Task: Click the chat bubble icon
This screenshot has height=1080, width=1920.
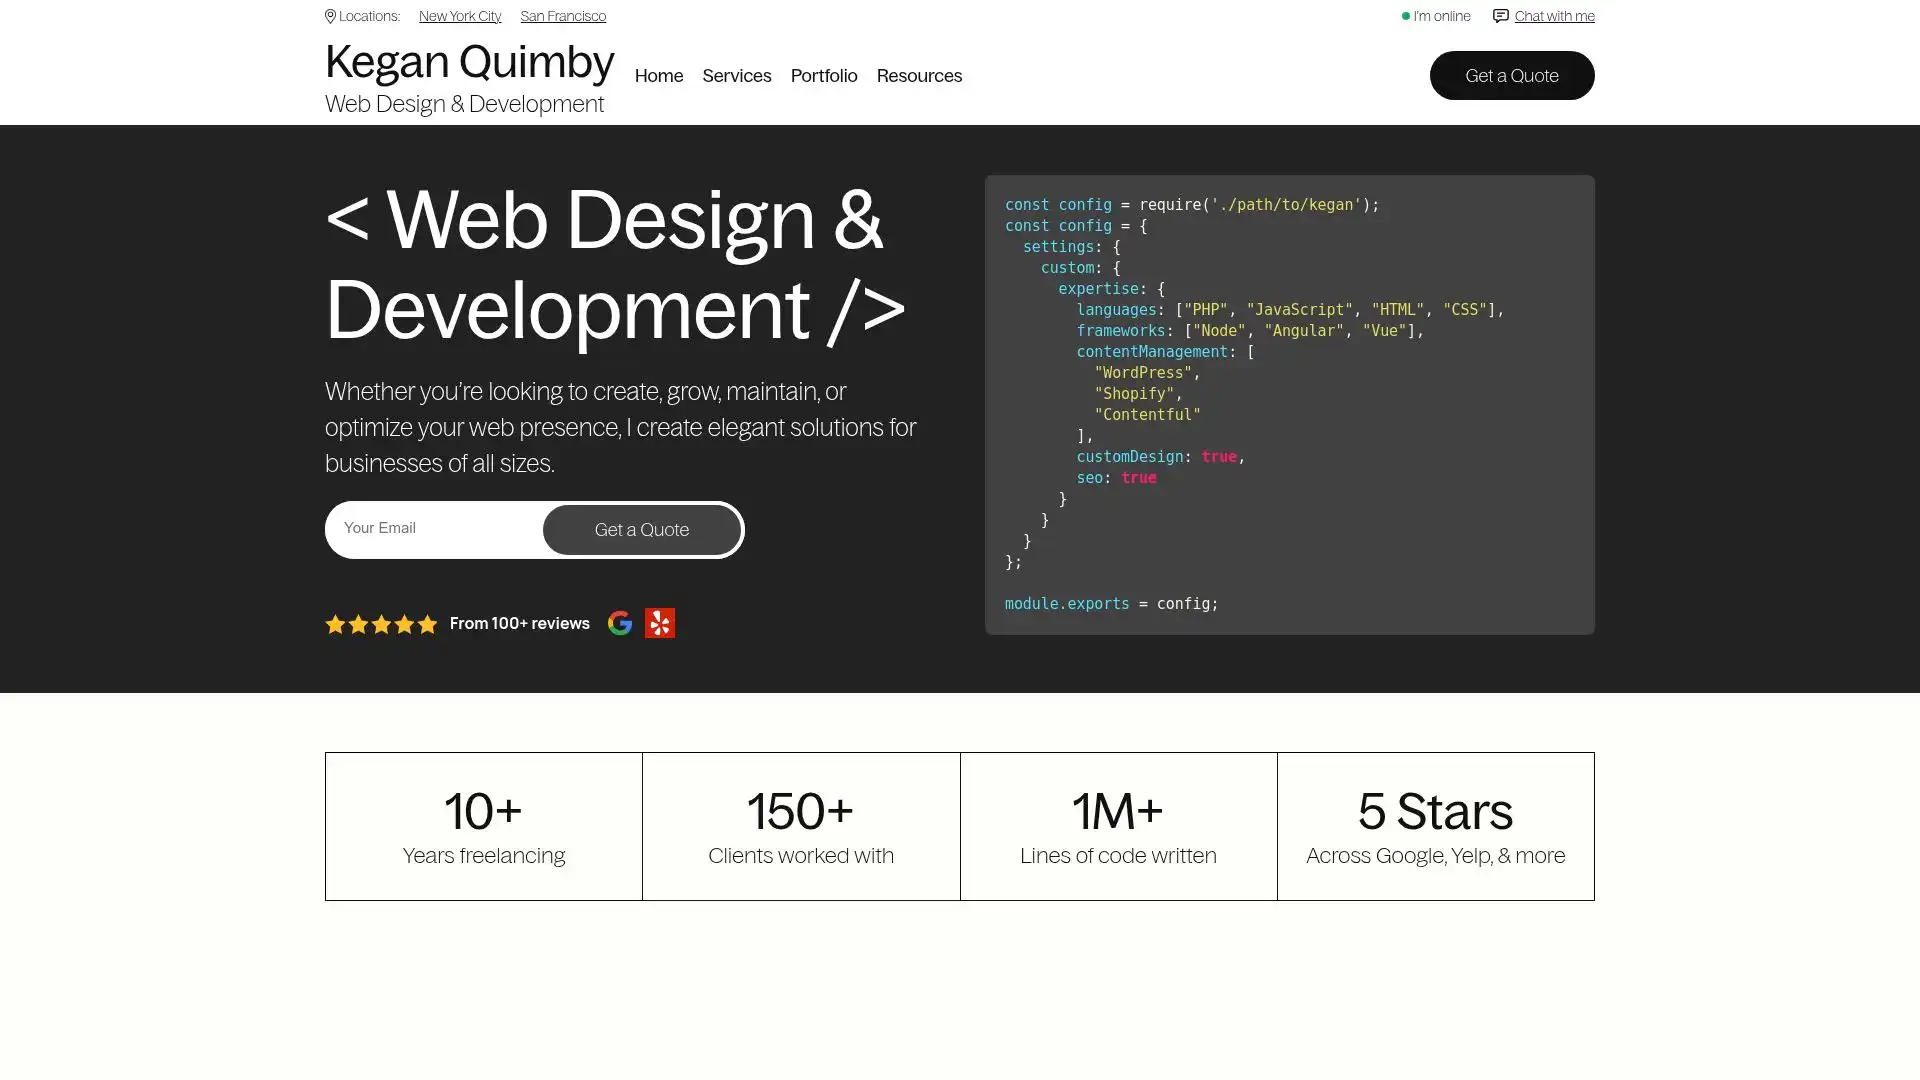Action: click(1500, 16)
